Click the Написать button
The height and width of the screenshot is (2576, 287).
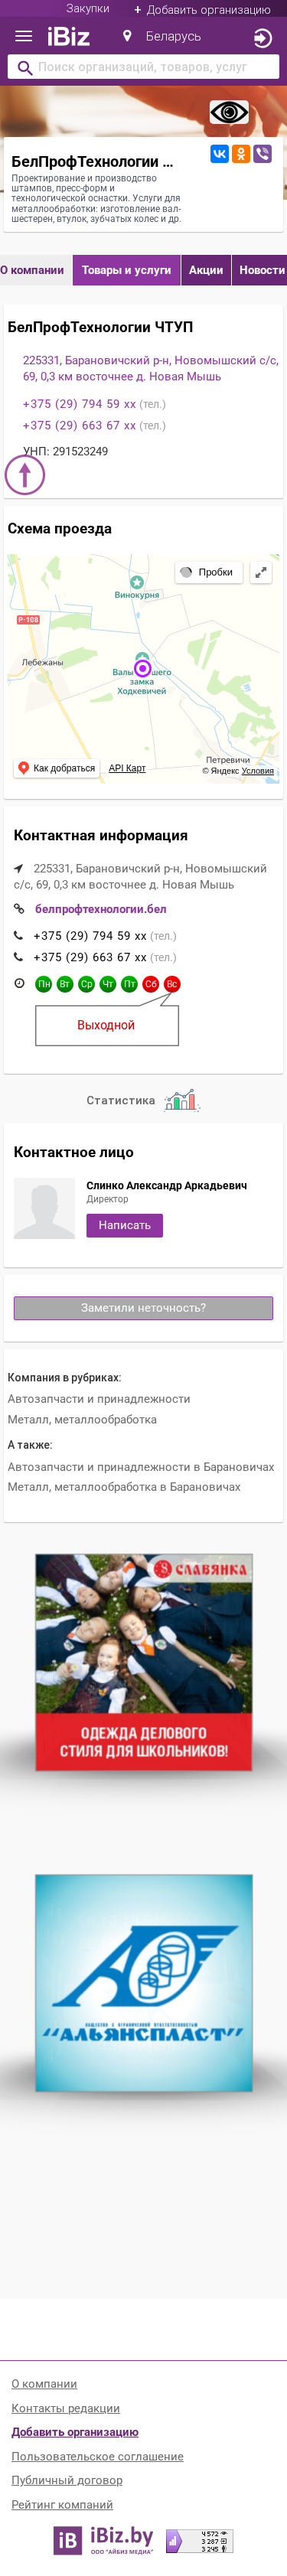pyautogui.click(x=124, y=1225)
